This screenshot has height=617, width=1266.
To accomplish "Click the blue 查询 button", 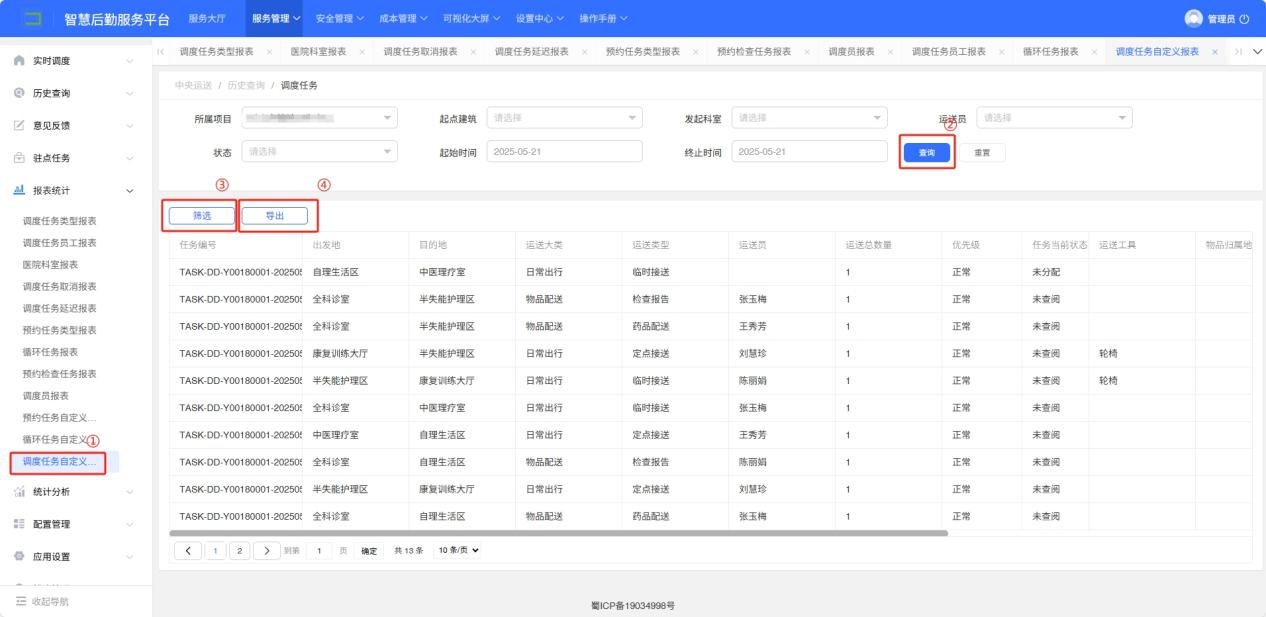I will tap(927, 153).
